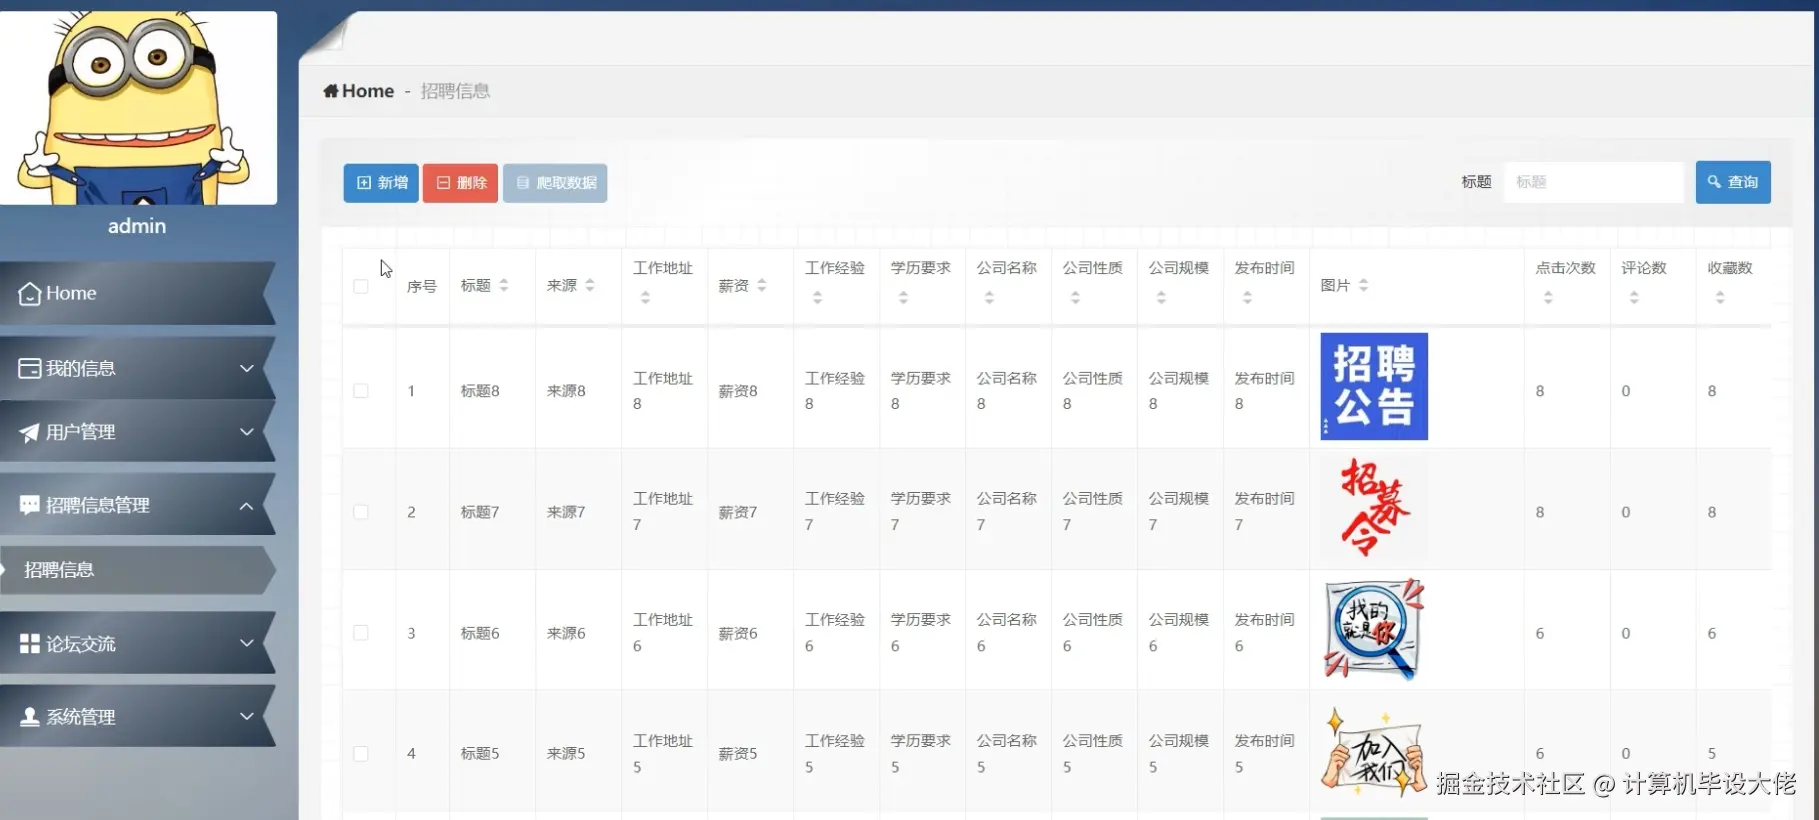Click the 新增 button

coord(381,183)
